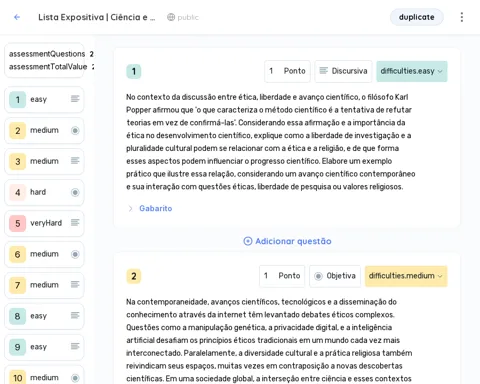Click the duplicate button
This screenshot has width=480, height=384.
417,17
